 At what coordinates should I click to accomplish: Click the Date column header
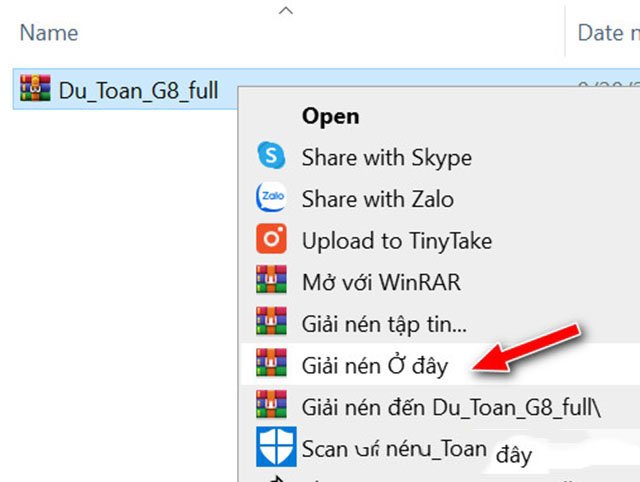608,33
